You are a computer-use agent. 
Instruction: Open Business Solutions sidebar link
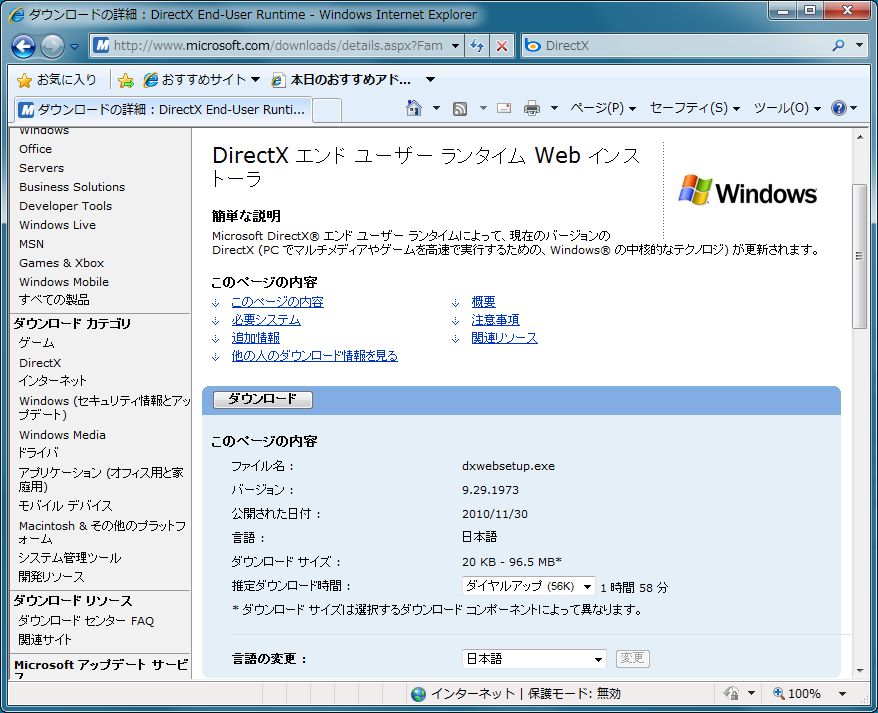pos(72,187)
